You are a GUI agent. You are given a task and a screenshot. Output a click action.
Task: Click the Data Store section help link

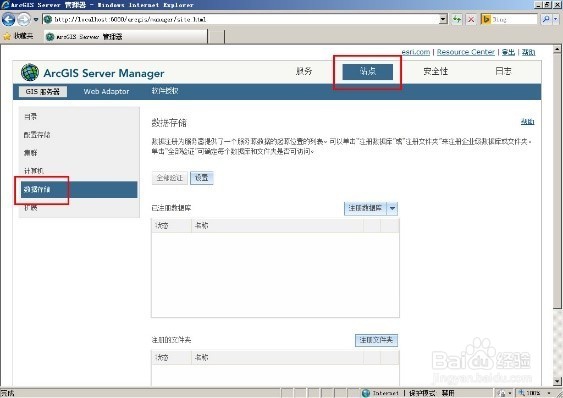pos(527,122)
